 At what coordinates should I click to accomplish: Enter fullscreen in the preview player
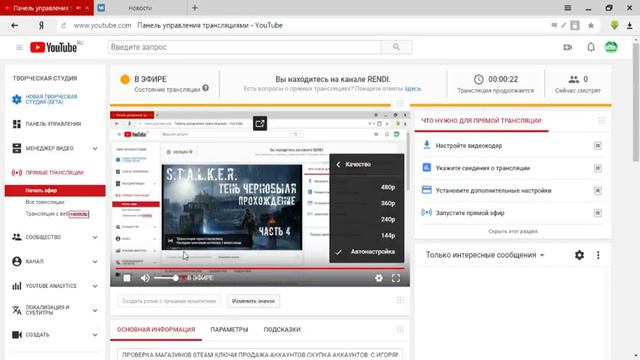click(396, 278)
